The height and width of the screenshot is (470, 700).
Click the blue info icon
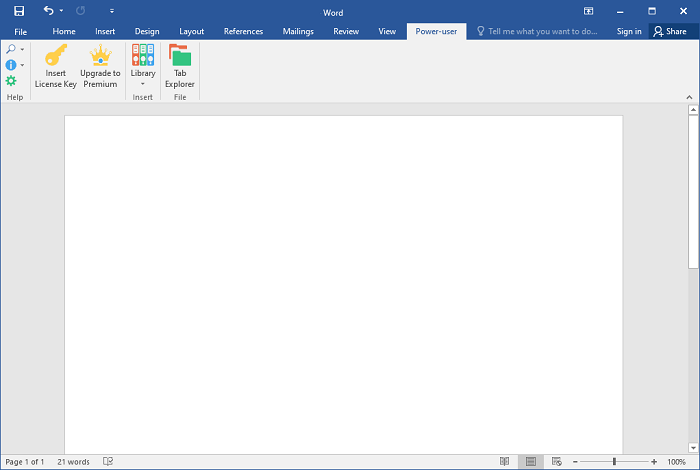click(x=11, y=65)
